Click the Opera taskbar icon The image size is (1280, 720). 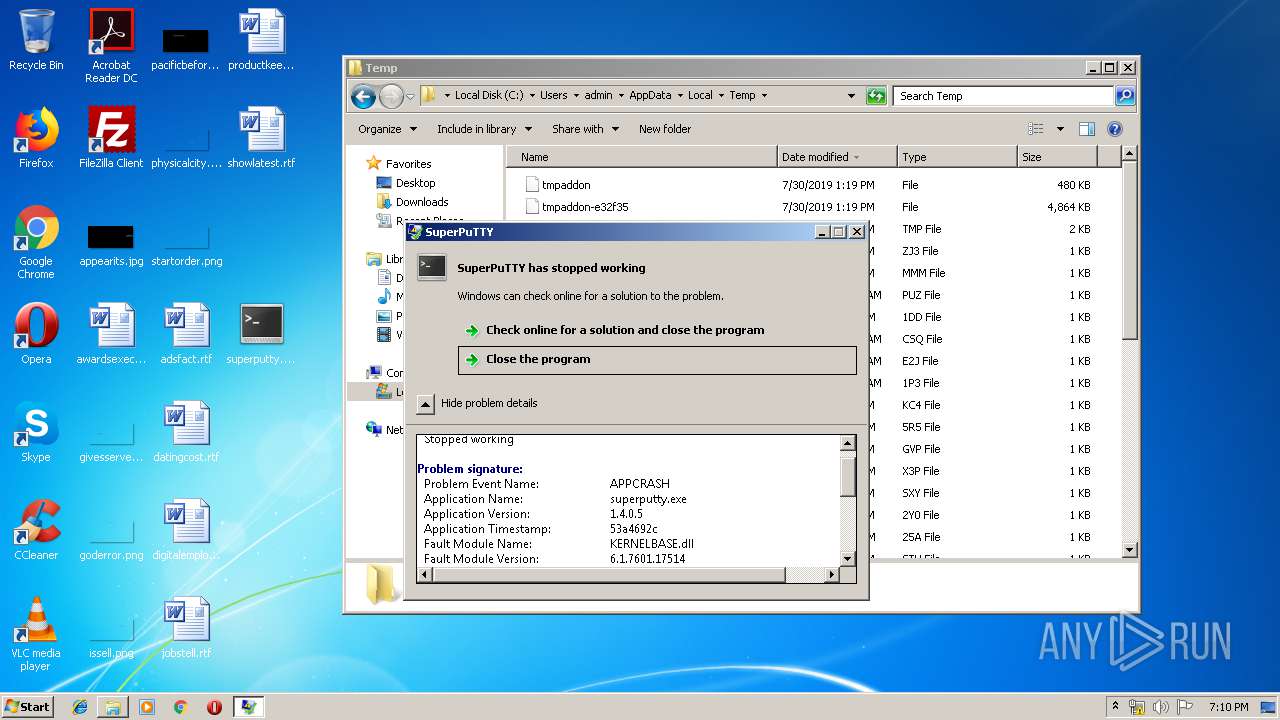click(214, 707)
